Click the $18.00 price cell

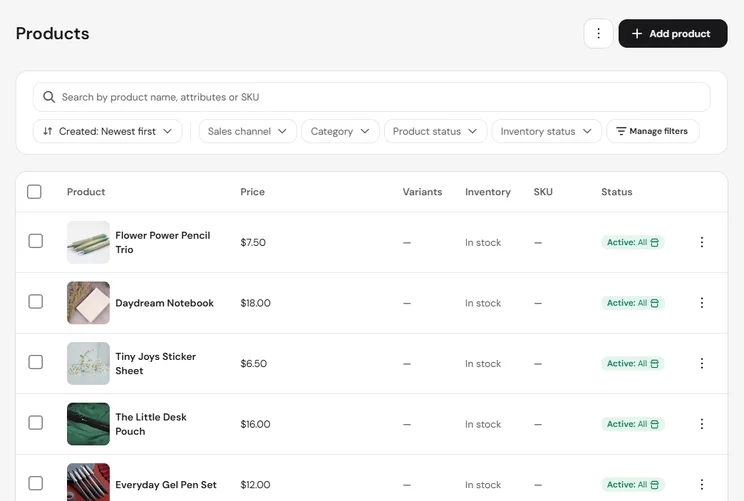click(255, 303)
